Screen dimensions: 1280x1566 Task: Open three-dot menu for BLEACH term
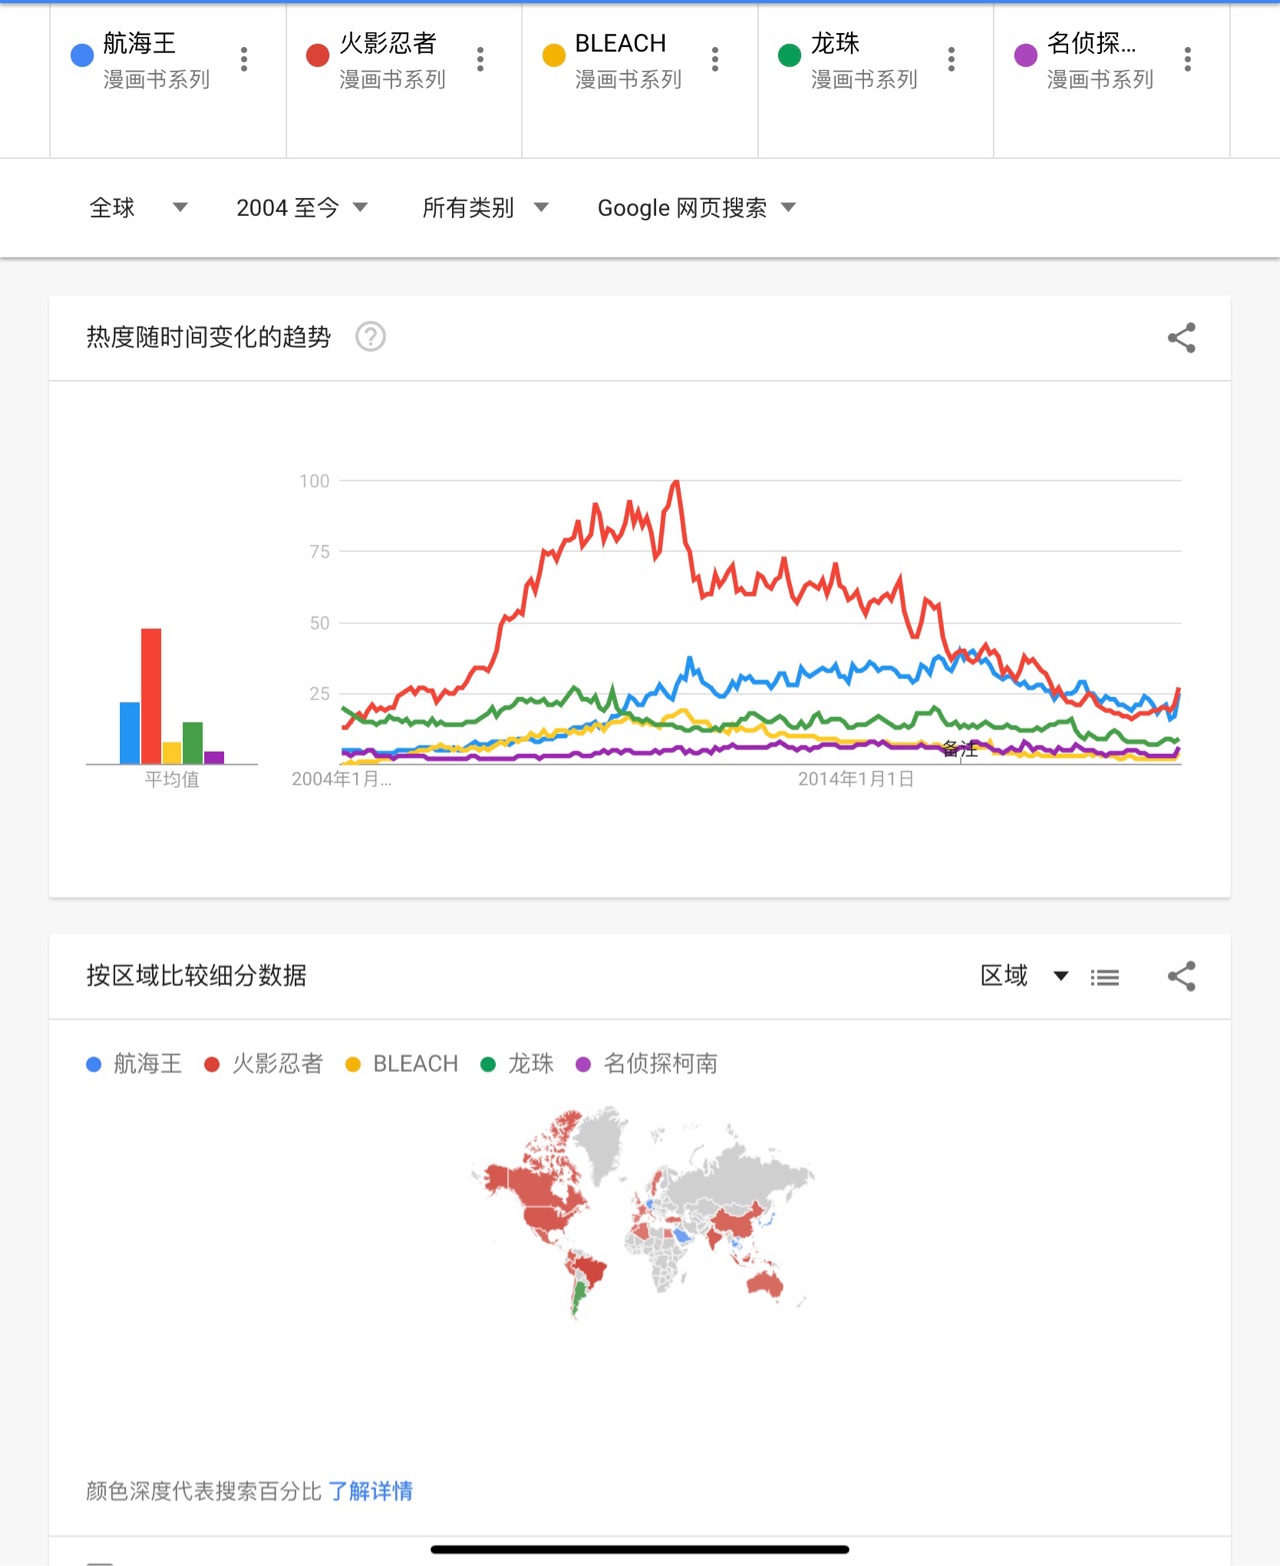715,59
